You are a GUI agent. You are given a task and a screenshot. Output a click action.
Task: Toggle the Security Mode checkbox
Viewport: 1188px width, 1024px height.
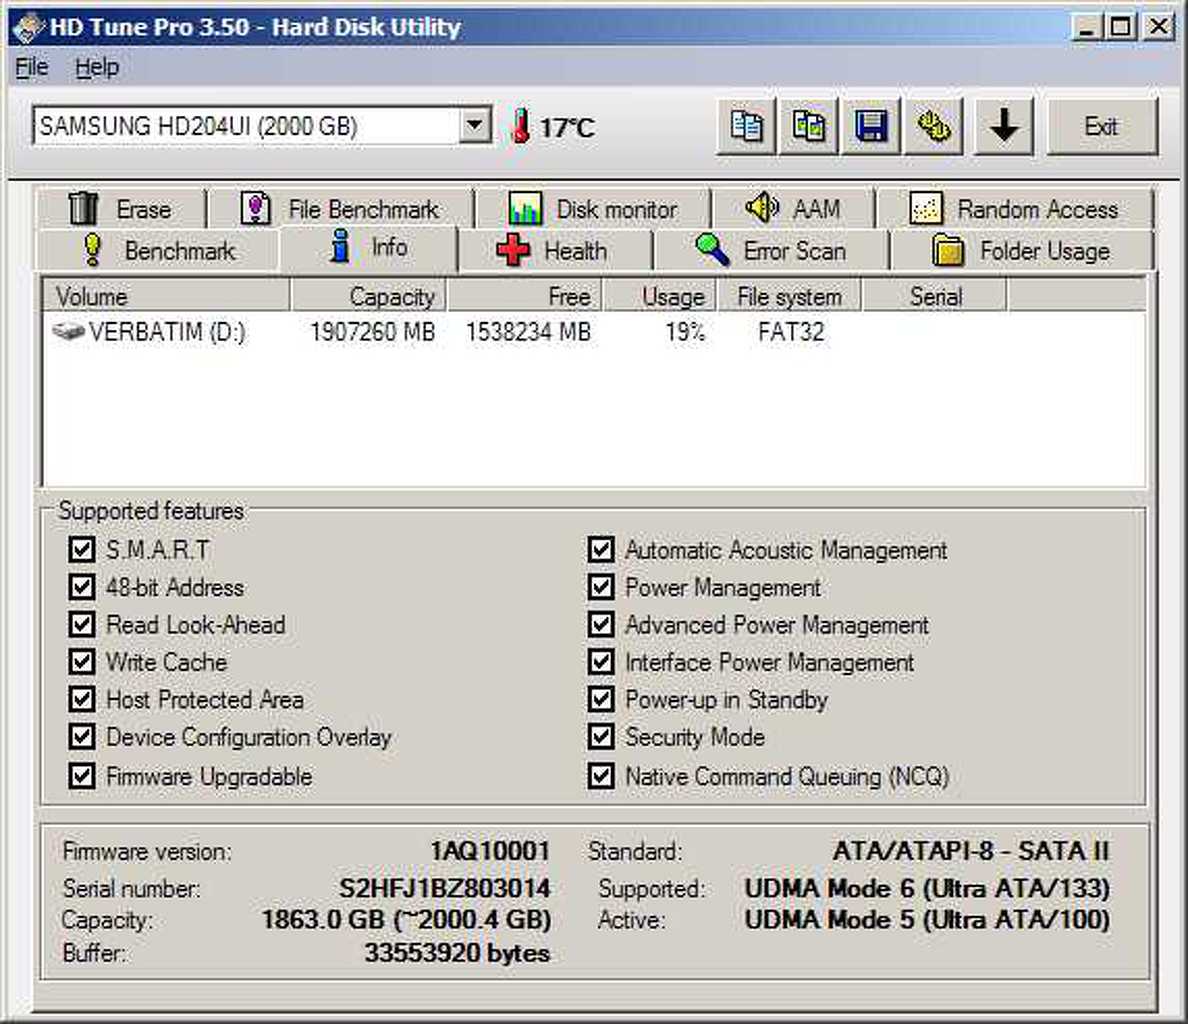pyautogui.click(x=601, y=736)
